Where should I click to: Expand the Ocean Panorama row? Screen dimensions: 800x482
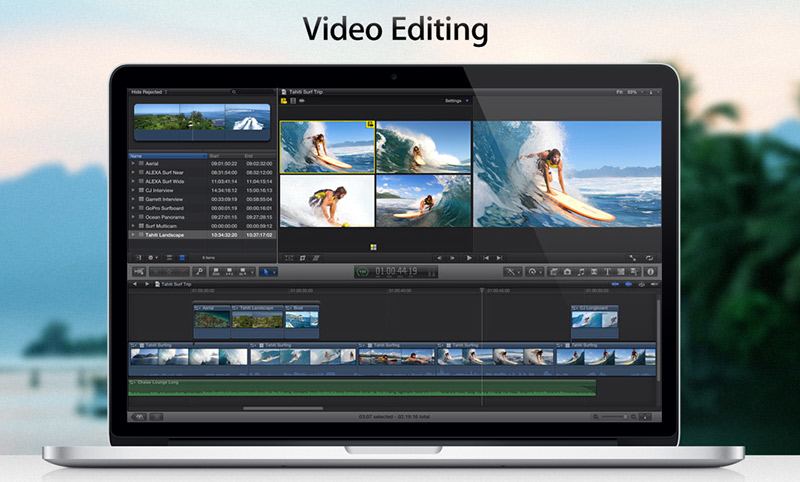[133, 217]
